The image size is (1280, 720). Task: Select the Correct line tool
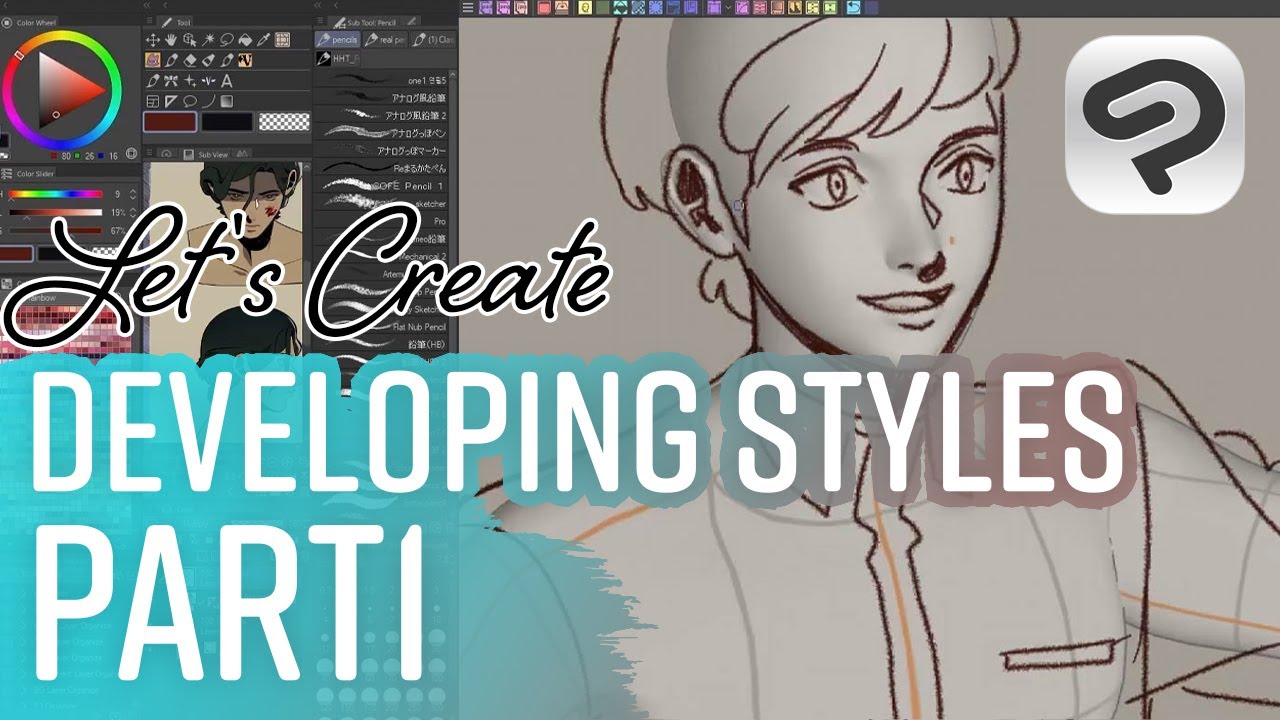click(x=208, y=81)
